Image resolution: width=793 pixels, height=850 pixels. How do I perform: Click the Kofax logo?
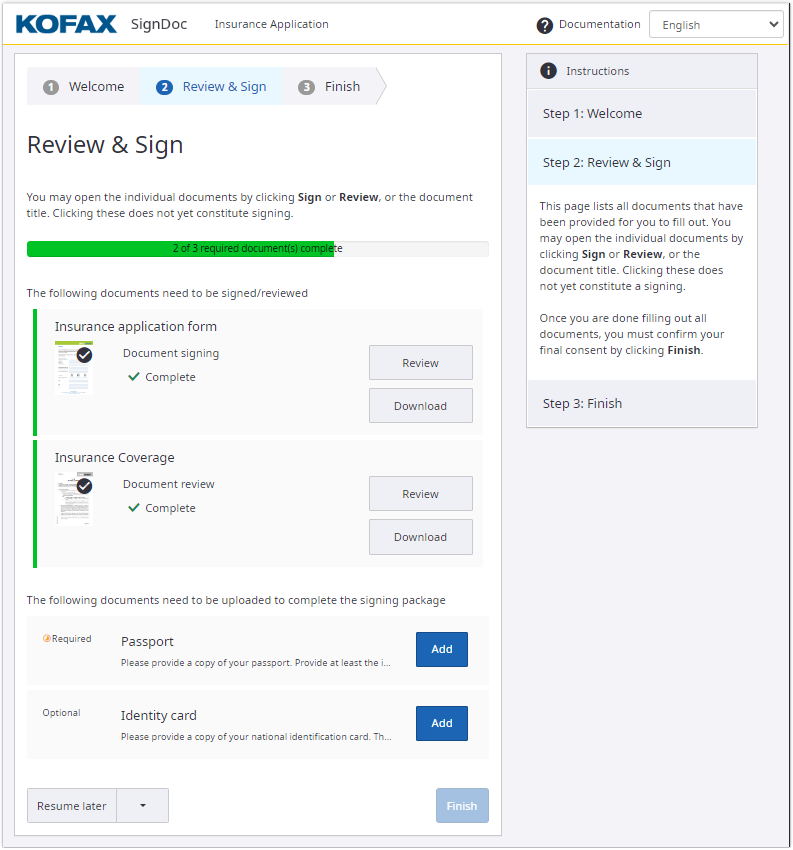(66, 24)
